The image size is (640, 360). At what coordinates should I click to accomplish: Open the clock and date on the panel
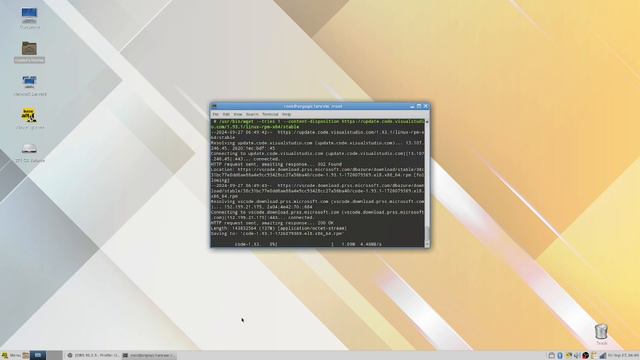coord(624,356)
